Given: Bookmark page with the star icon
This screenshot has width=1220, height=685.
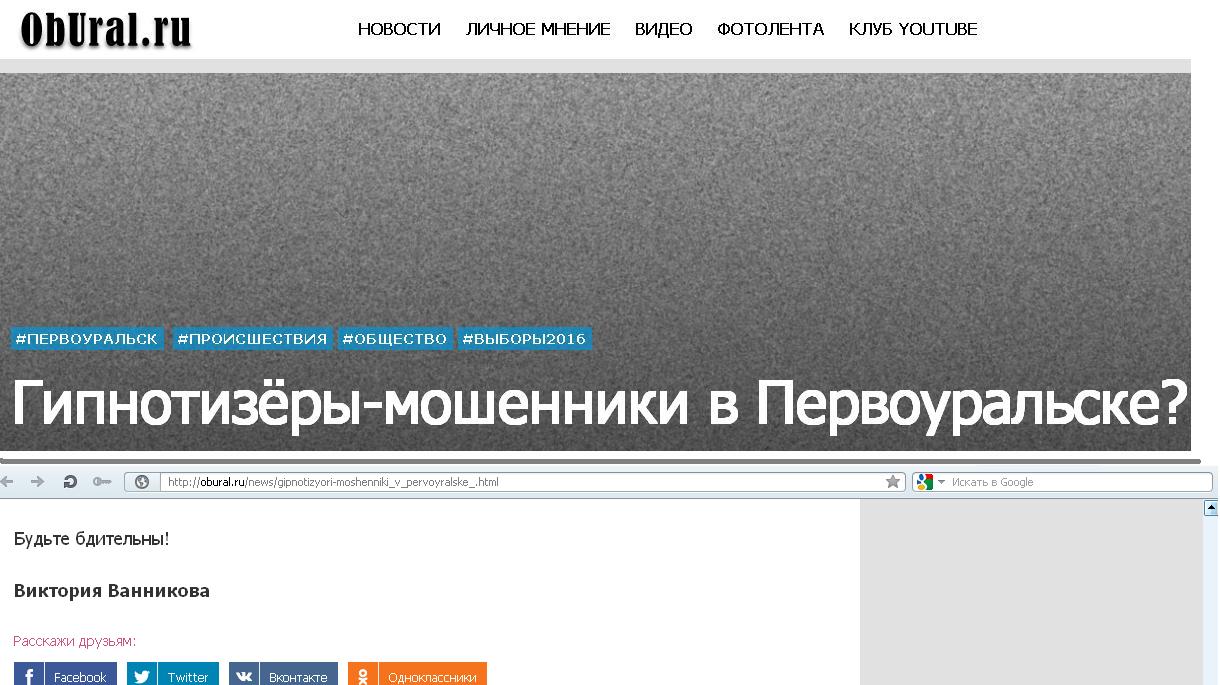Looking at the screenshot, I should (892, 482).
